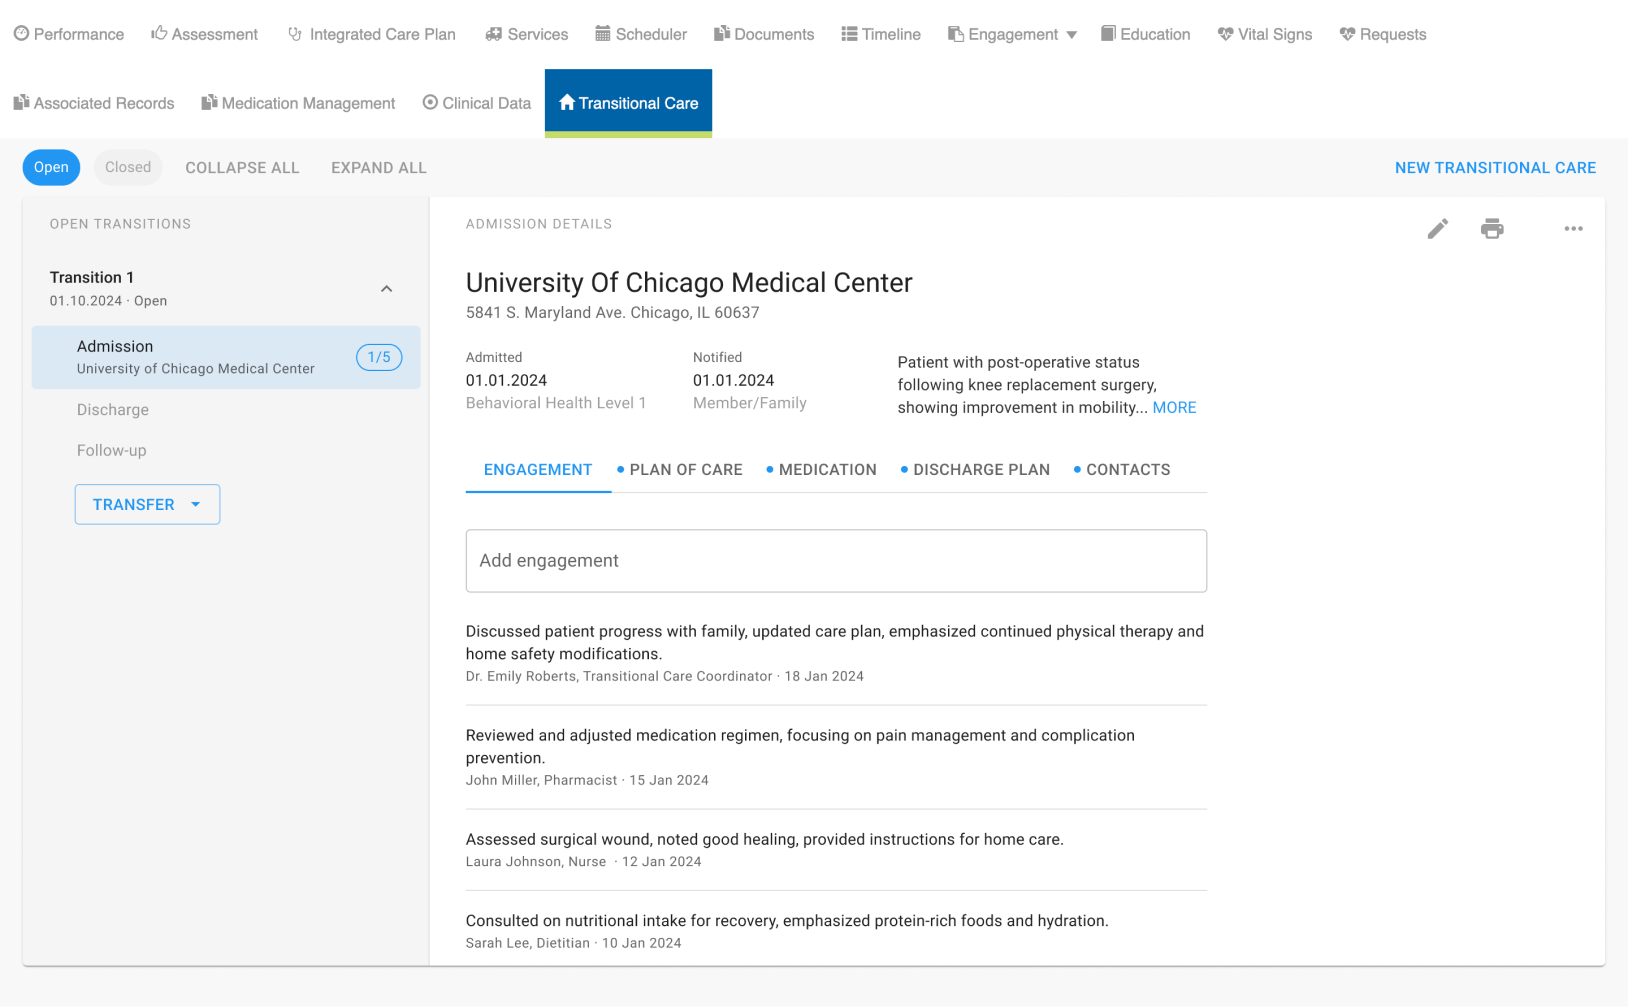Screen dimensions: 1628x1007
Task: Click the Vital Signs heart icon
Action: coord(1226,34)
